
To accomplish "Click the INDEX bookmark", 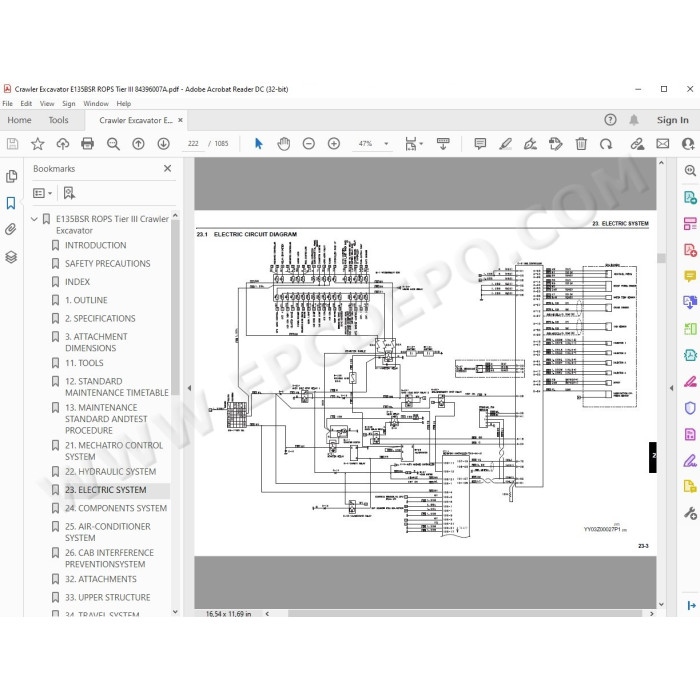I will pos(77,282).
